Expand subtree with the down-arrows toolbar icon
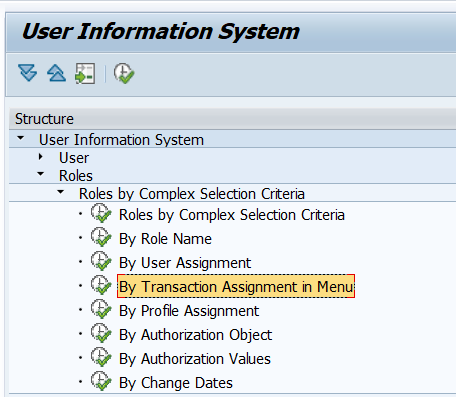 (28, 73)
